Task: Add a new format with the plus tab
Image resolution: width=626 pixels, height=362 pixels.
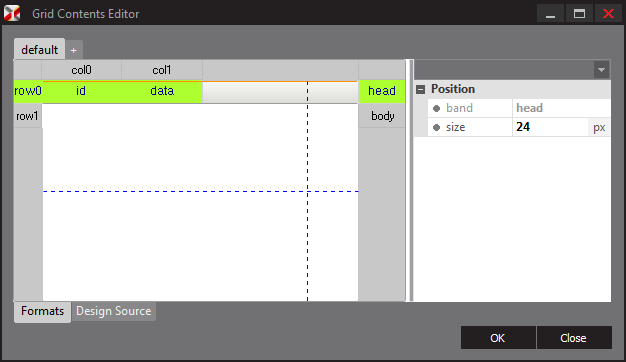Action: point(73,50)
